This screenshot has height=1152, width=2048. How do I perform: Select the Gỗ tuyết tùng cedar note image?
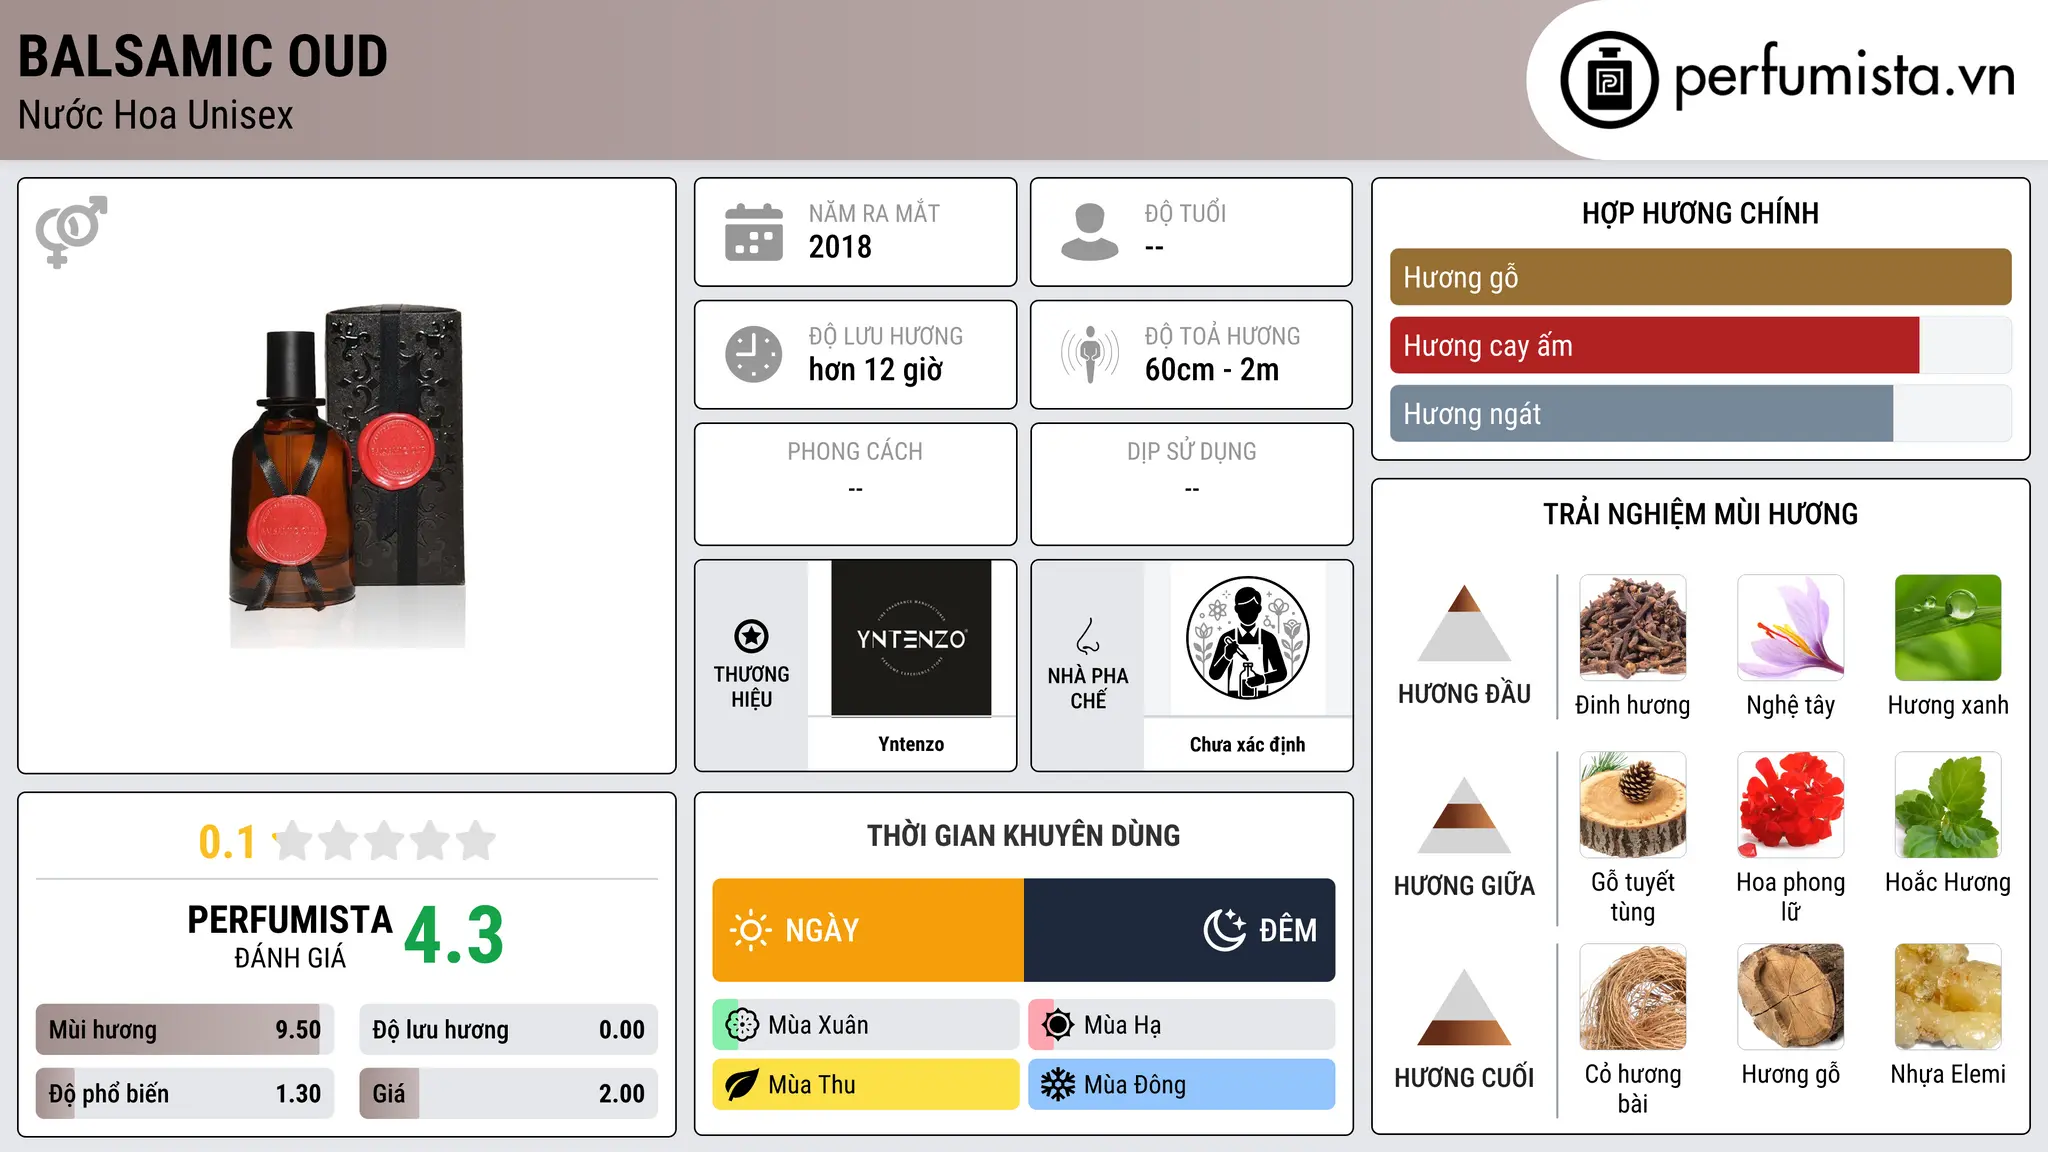coord(1633,805)
